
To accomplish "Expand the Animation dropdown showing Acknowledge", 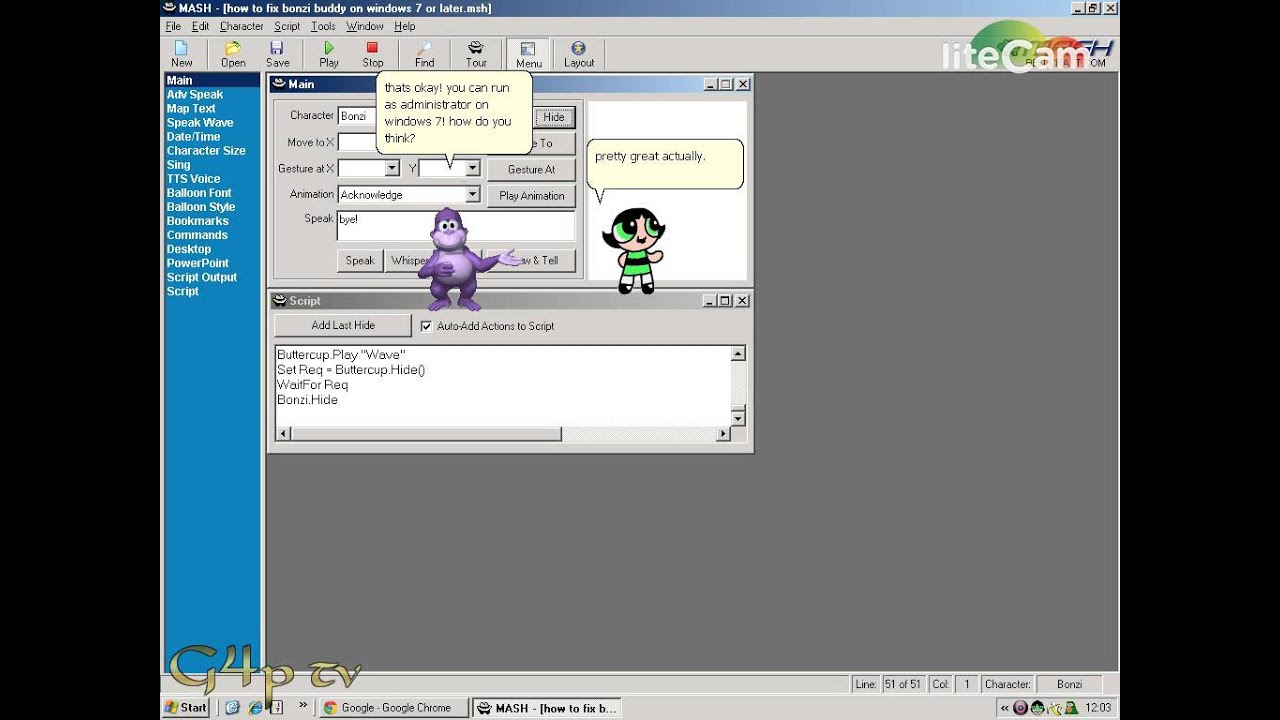I will [473, 195].
